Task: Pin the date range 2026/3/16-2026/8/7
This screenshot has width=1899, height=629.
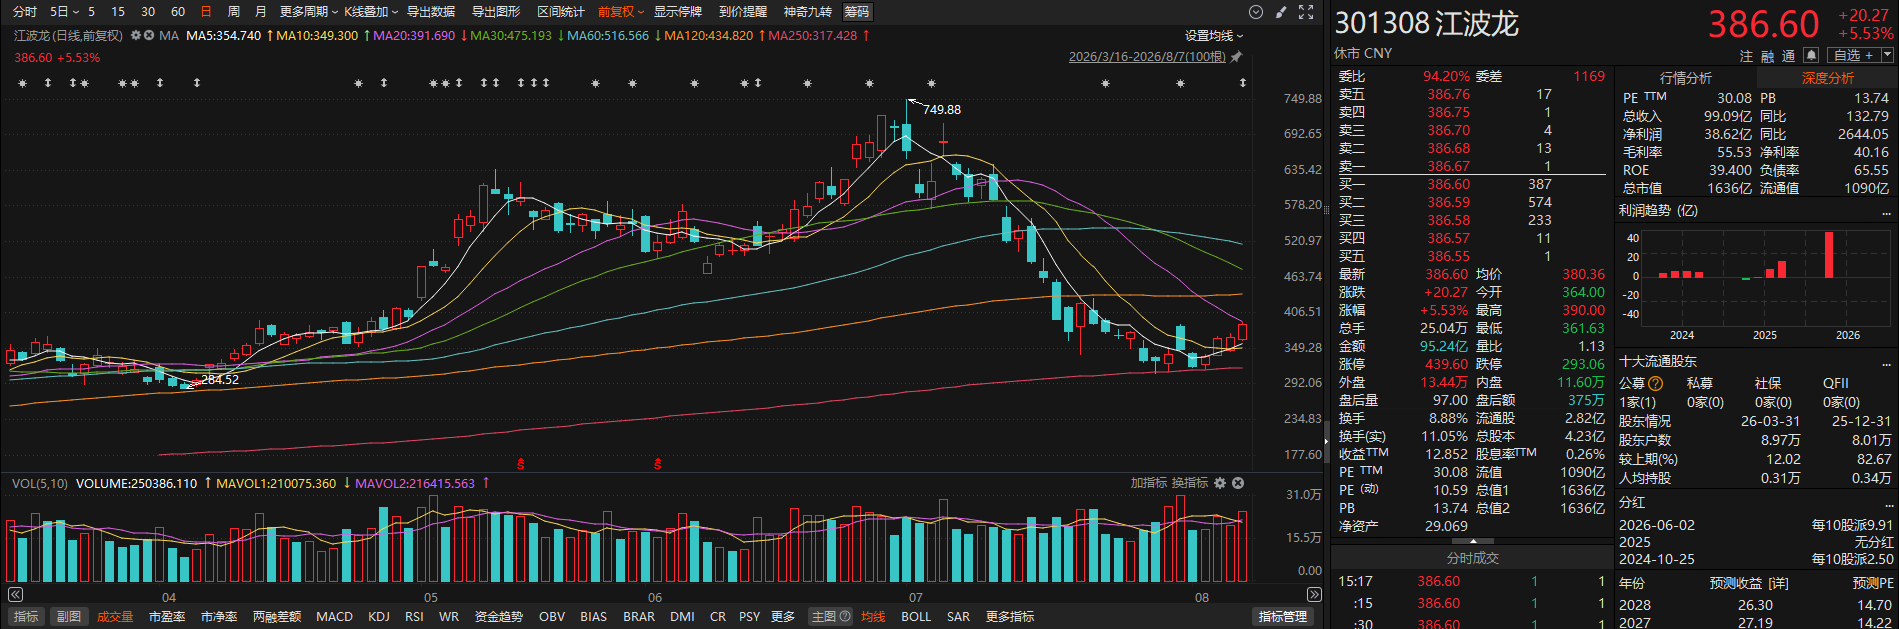Action: pyautogui.click(x=1236, y=57)
